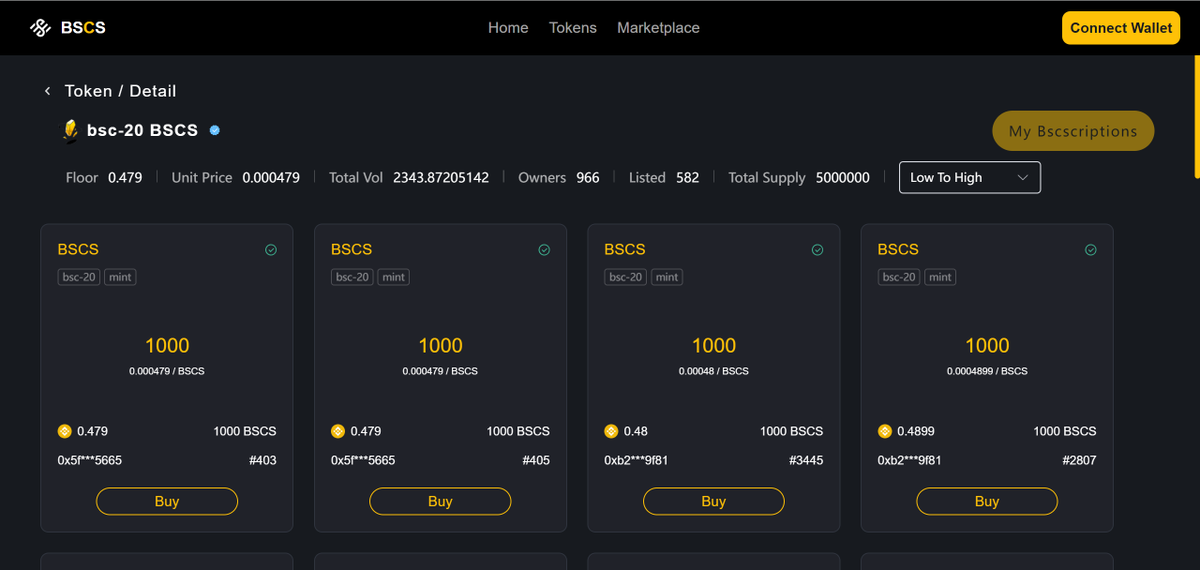Click the Floor 0.479 stat

[104, 177]
